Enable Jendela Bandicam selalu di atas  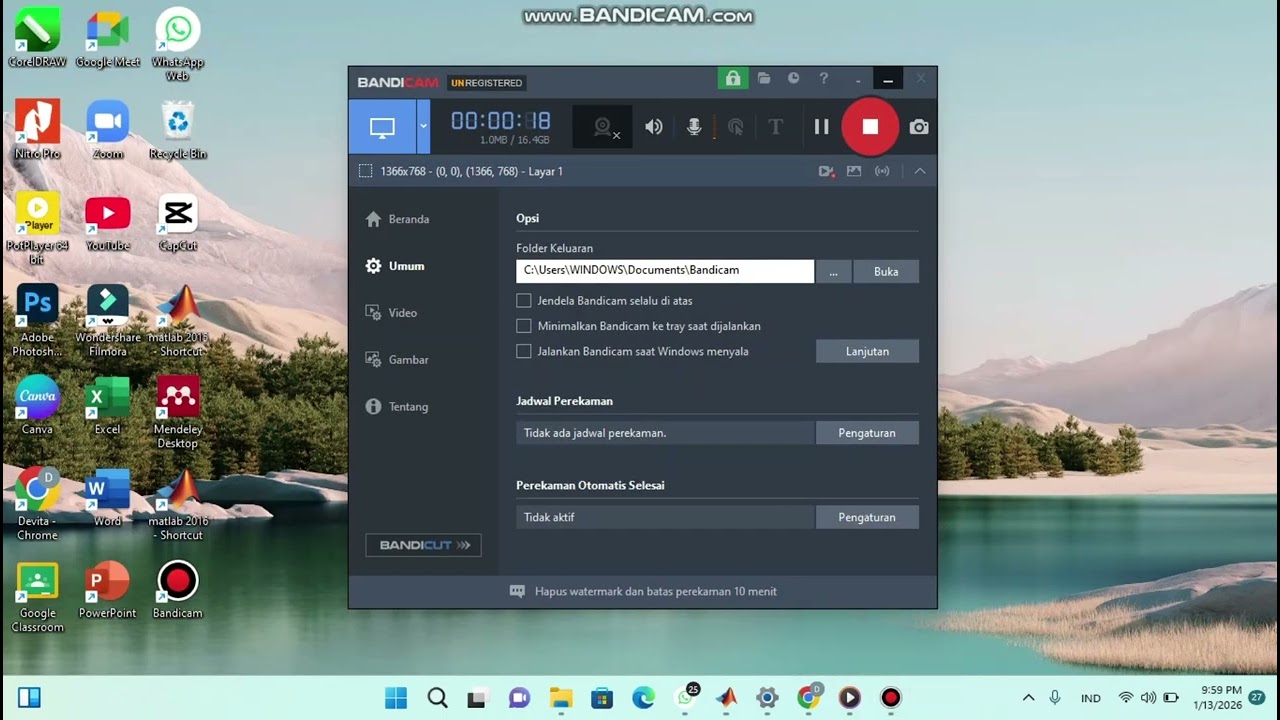(x=524, y=300)
